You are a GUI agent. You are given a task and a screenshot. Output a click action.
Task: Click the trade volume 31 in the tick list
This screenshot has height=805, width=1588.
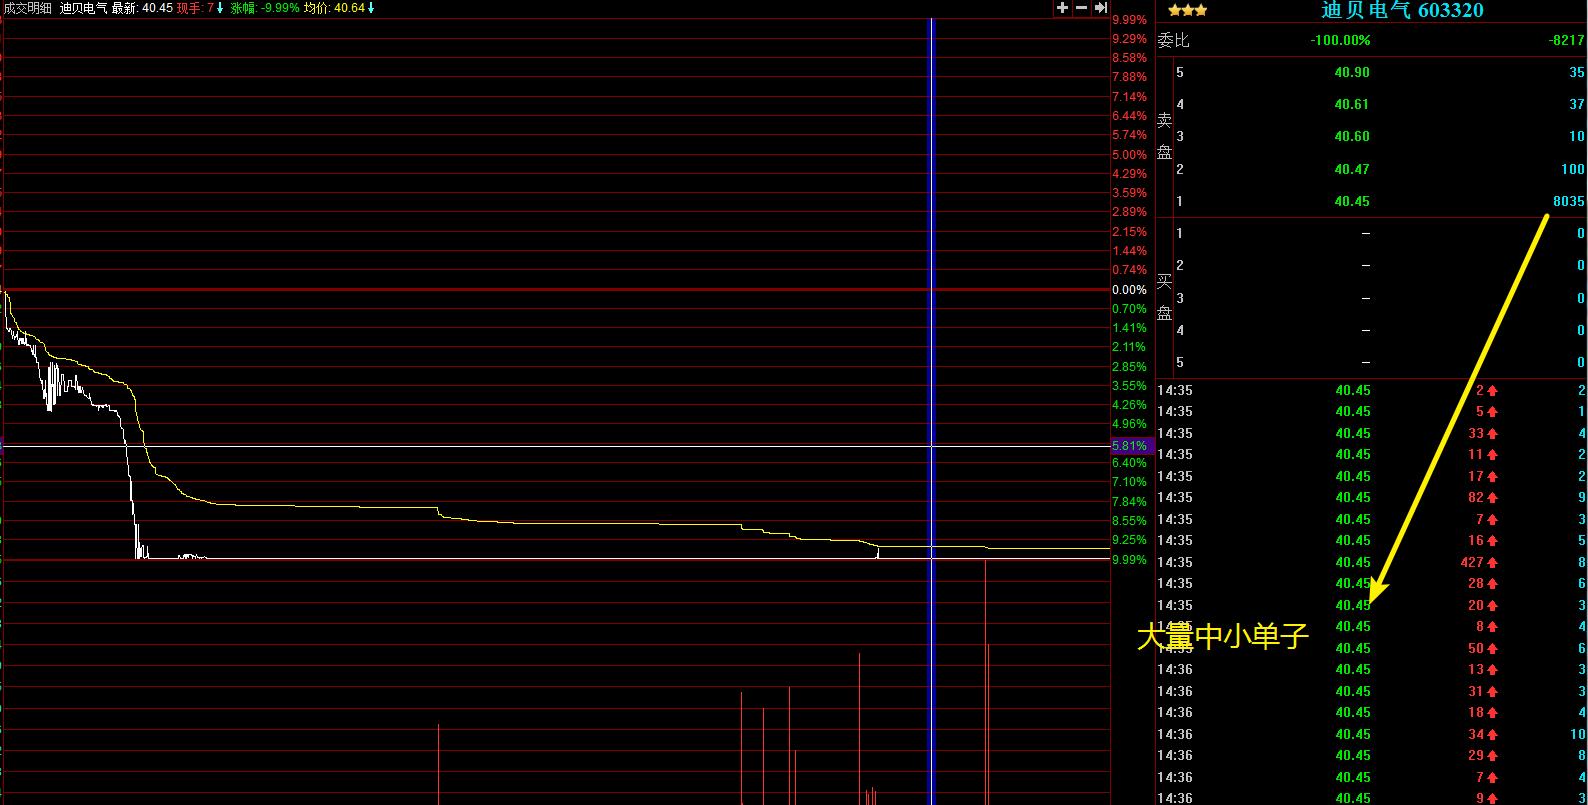click(x=1476, y=692)
